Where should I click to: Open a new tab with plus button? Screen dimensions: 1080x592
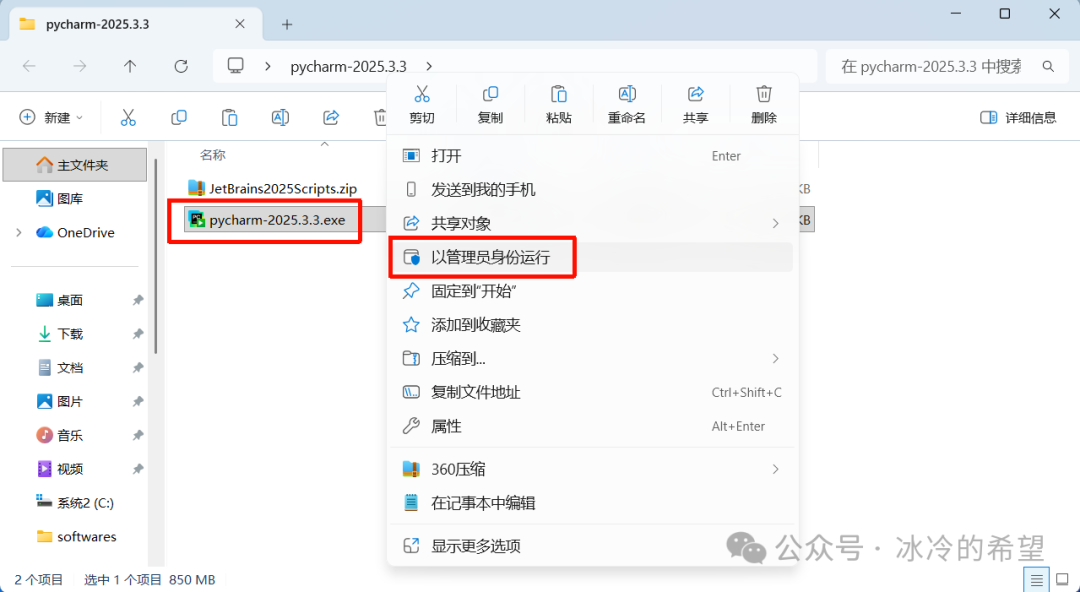(287, 24)
